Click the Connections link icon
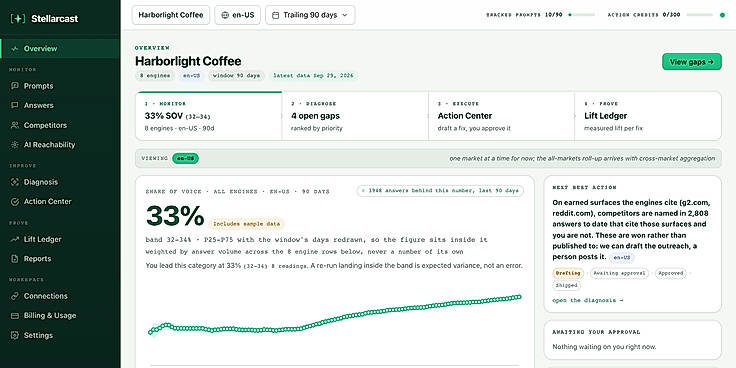The height and width of the screenshot is (368, 736). point(15,296)
